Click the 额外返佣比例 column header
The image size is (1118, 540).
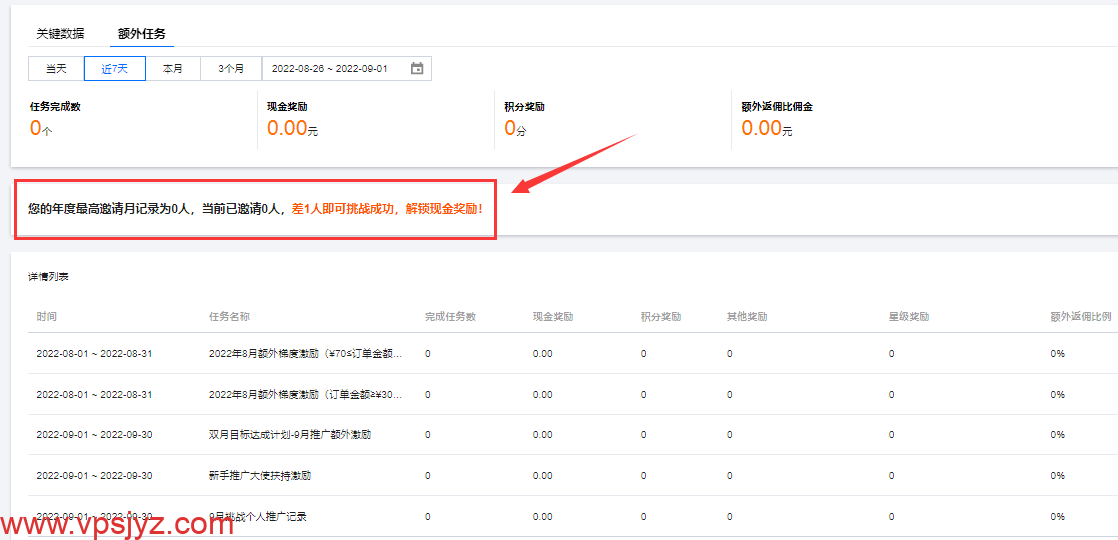coord(1080,316)
